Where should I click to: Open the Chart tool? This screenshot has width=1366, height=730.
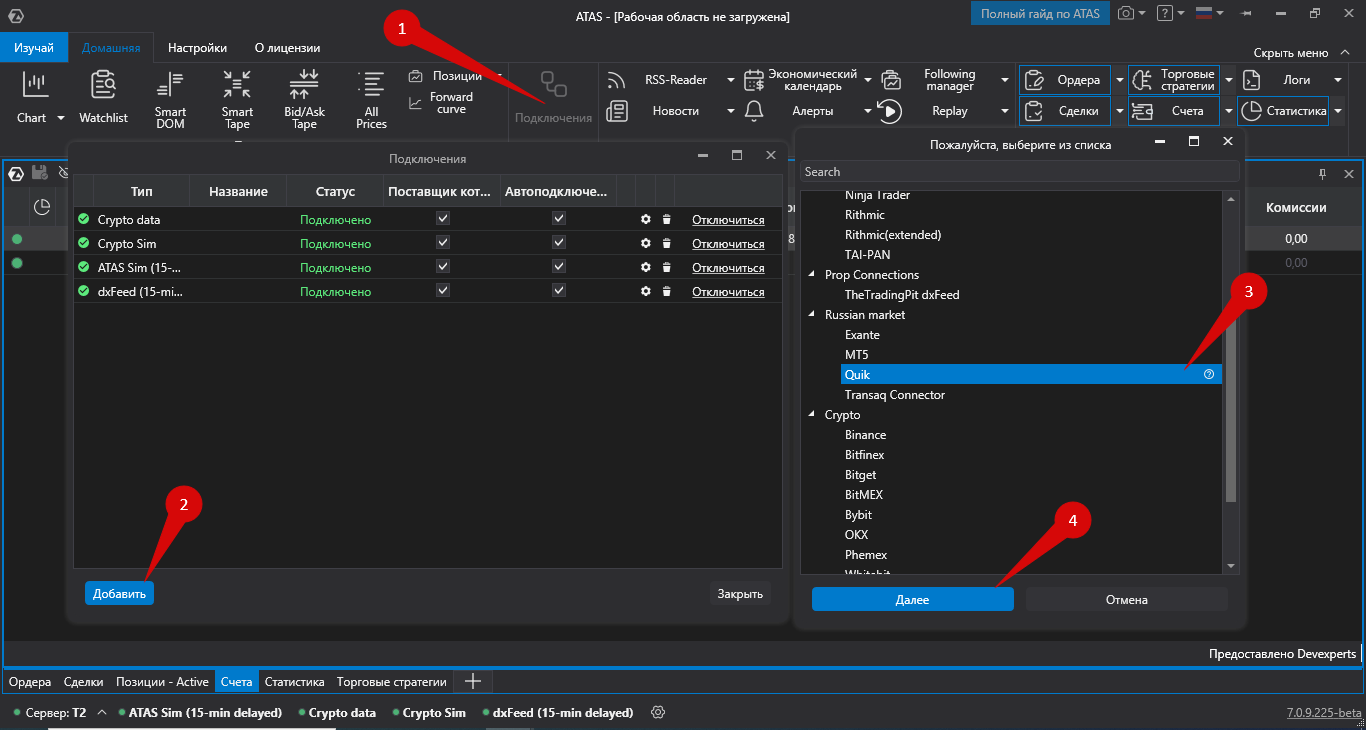(x=35, y=98)
